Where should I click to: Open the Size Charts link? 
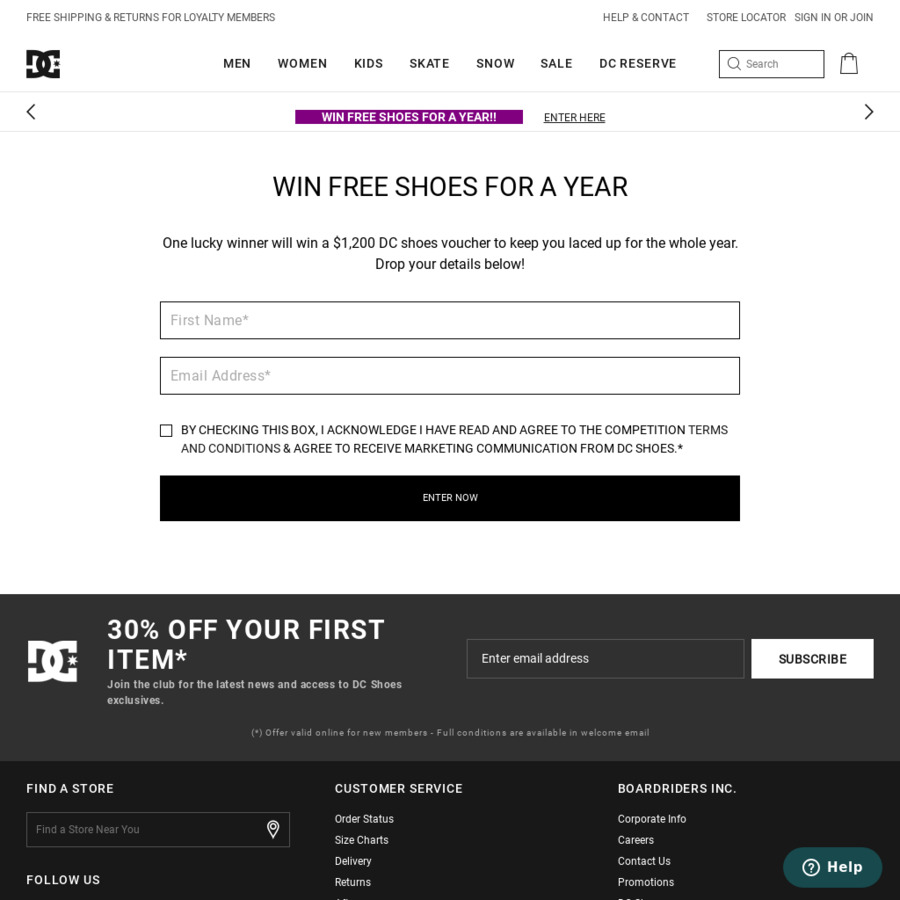[361, 840]
